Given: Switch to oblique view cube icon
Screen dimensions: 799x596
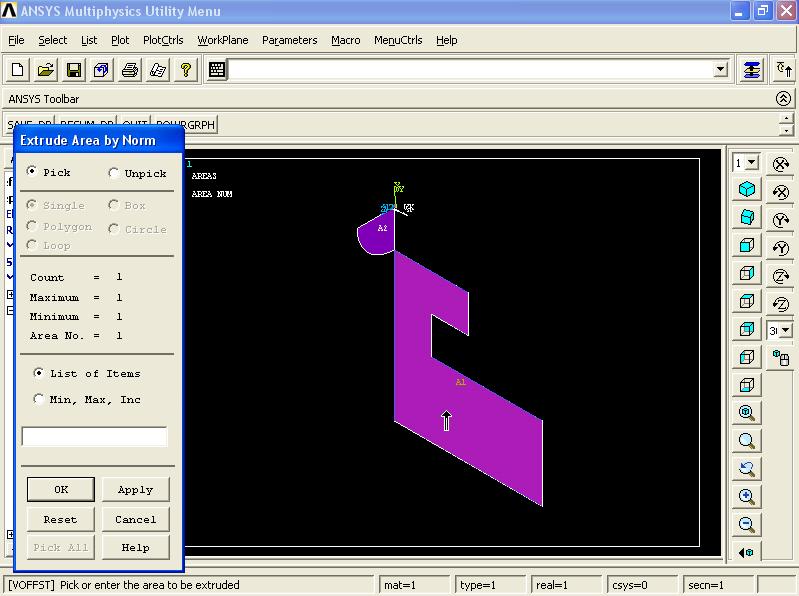Looking at the screenshot, I should point(747,218).
